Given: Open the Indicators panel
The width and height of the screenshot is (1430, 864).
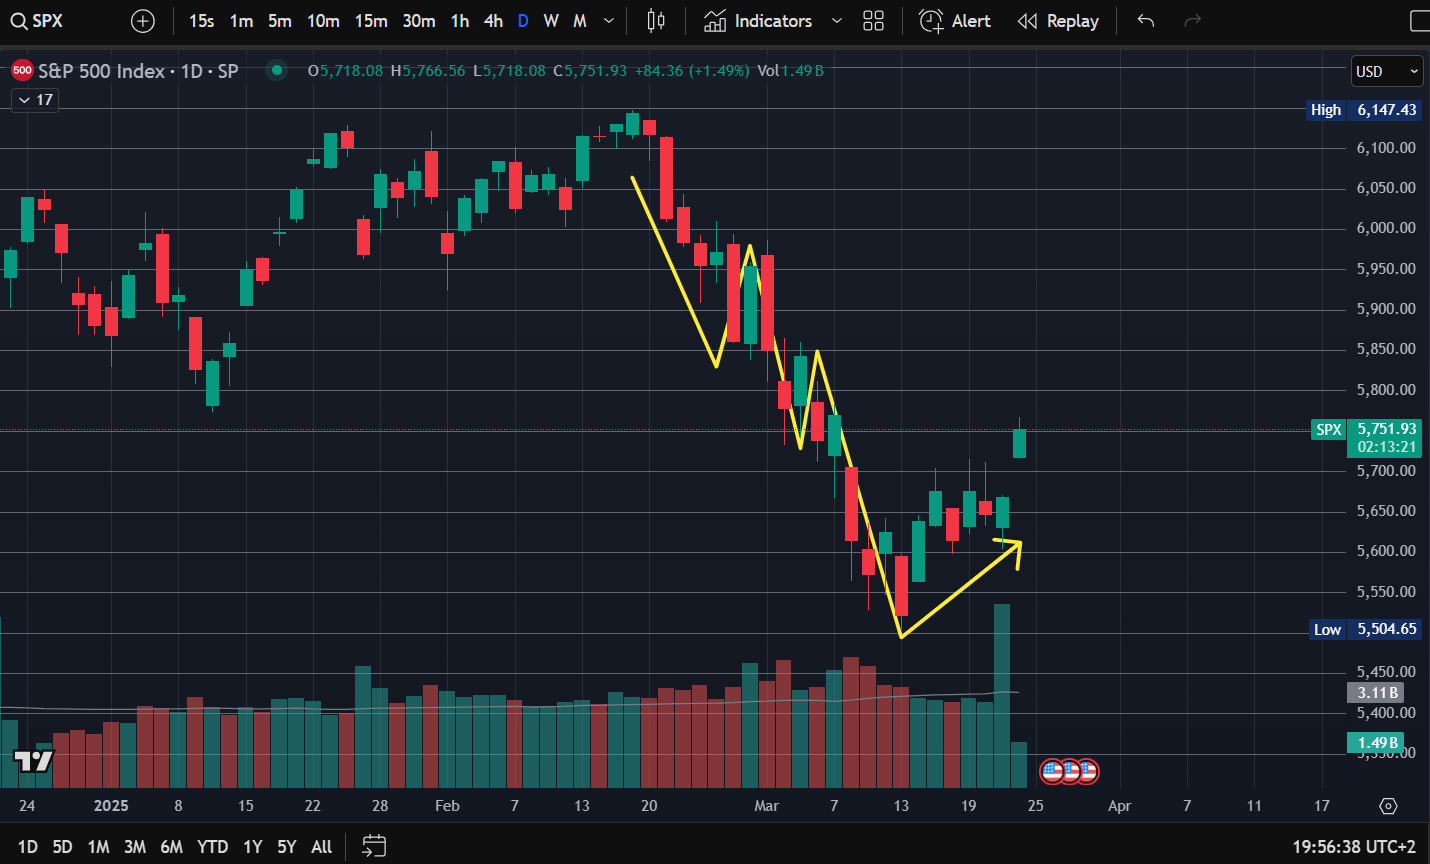Looking at the screenshot, I should point(758,21).
